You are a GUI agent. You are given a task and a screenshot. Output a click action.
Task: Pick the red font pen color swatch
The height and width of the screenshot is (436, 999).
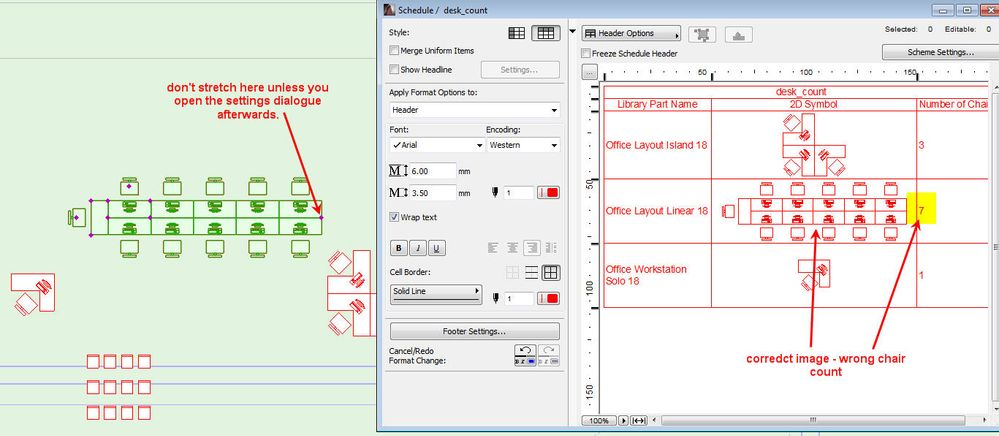tap(549, 192)
